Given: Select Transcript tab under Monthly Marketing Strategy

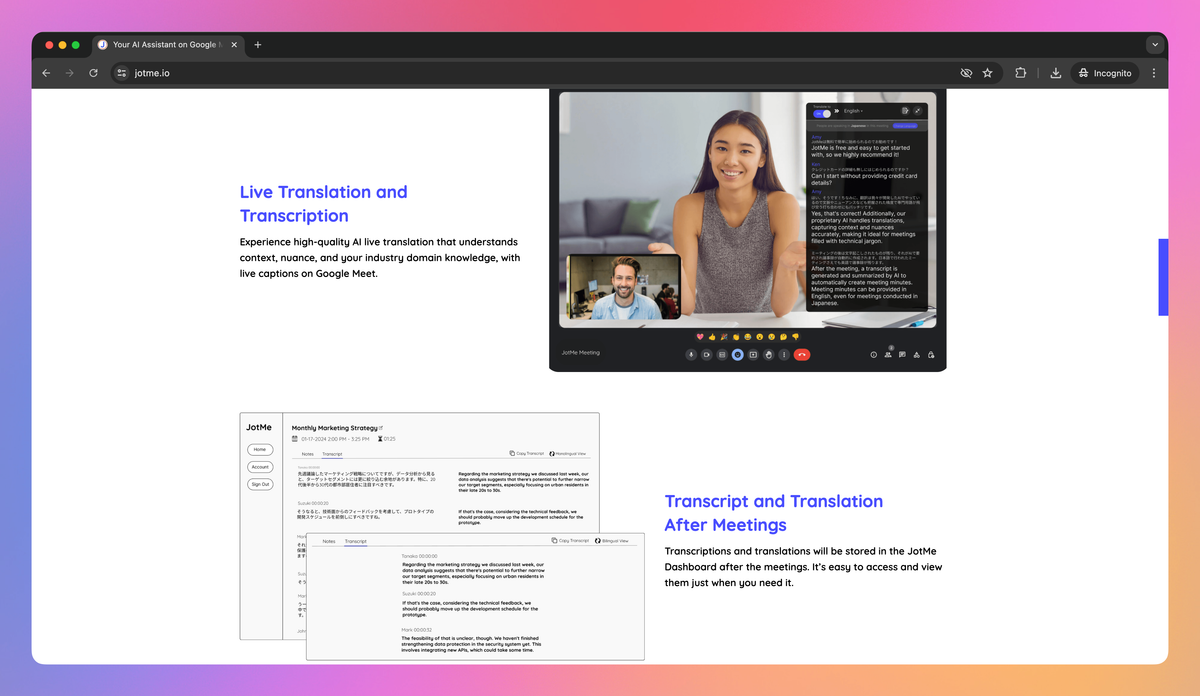Looking at the screenshot, I should coord(332,454).
